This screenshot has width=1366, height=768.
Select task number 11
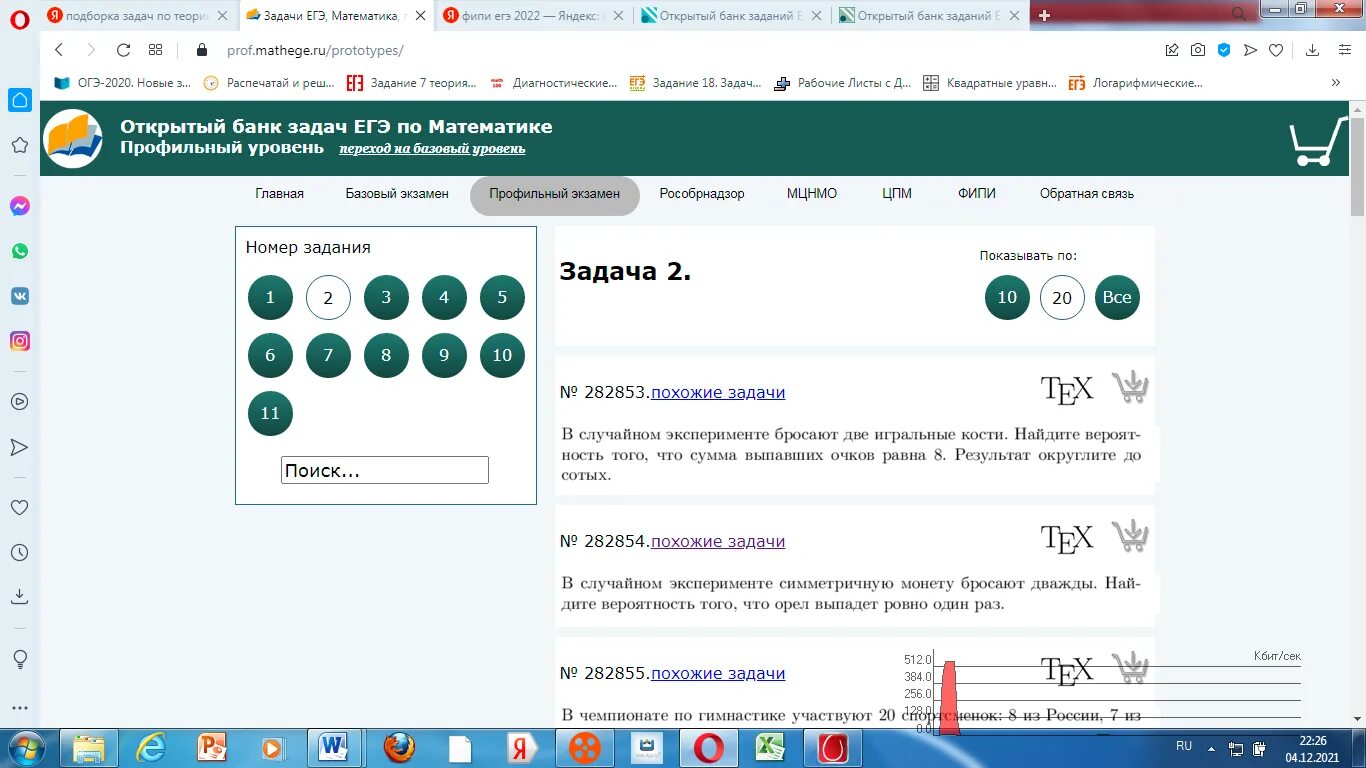(x=270, y=414)
